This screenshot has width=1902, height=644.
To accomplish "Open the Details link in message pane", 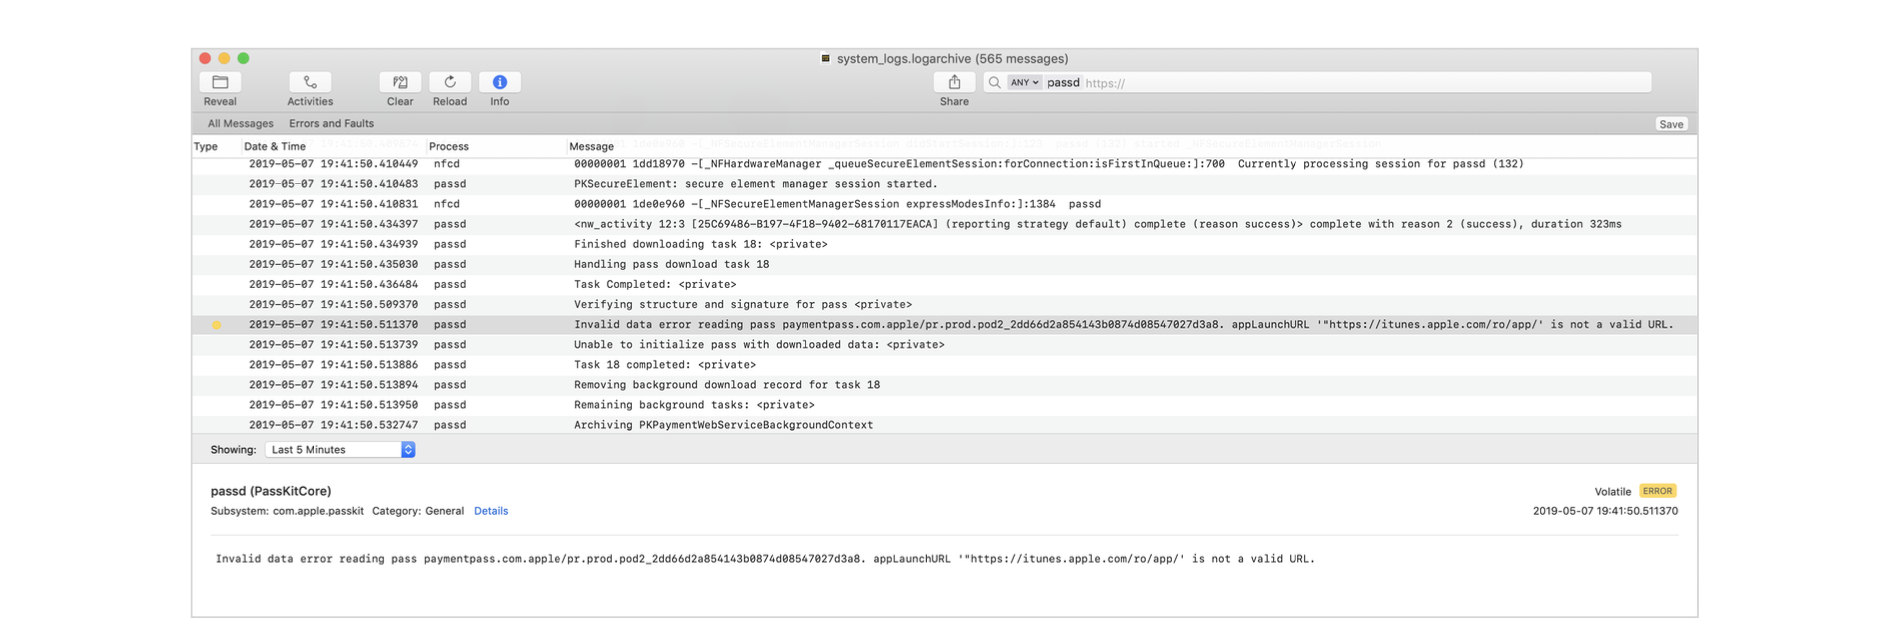I will click(491, 511).
